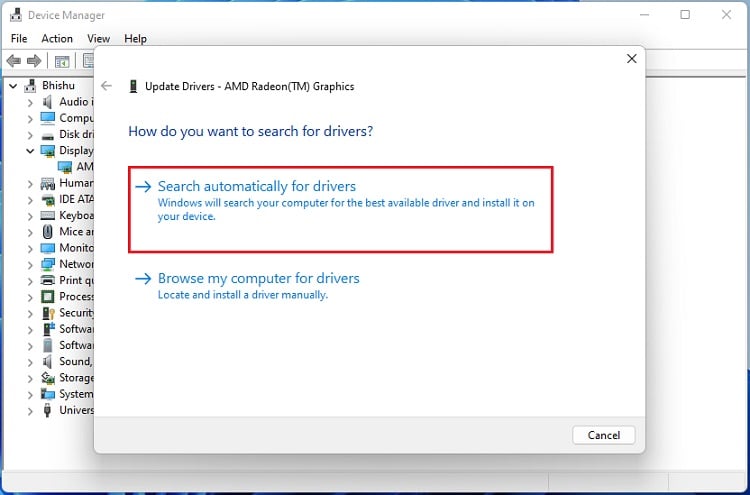Open the Help menu
The image size is (750, 495).
click(135, 39)
